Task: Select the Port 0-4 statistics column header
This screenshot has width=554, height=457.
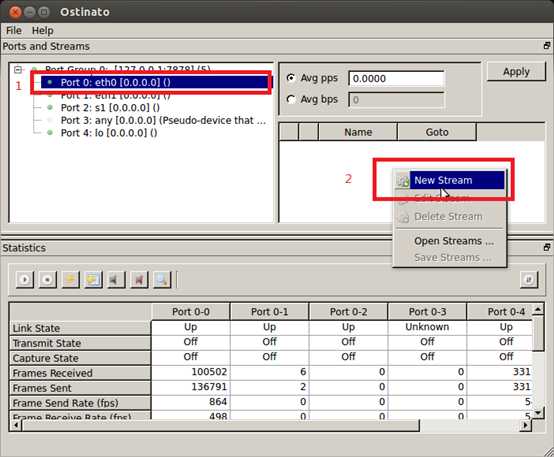Action: click(x=500, y=311)
